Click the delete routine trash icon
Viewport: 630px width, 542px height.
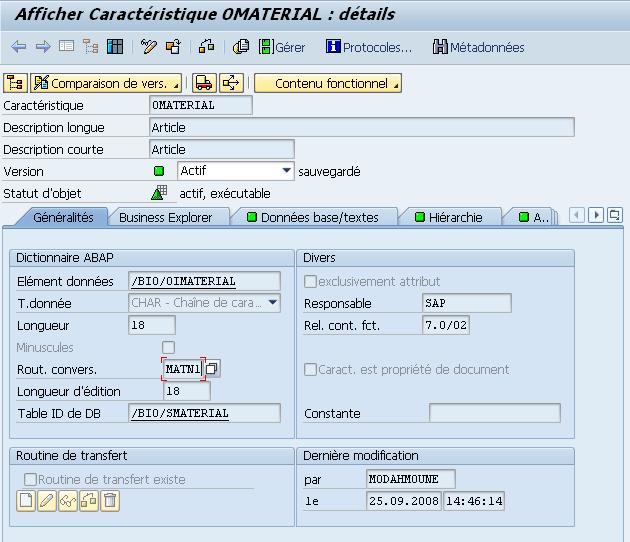point(110,501)
